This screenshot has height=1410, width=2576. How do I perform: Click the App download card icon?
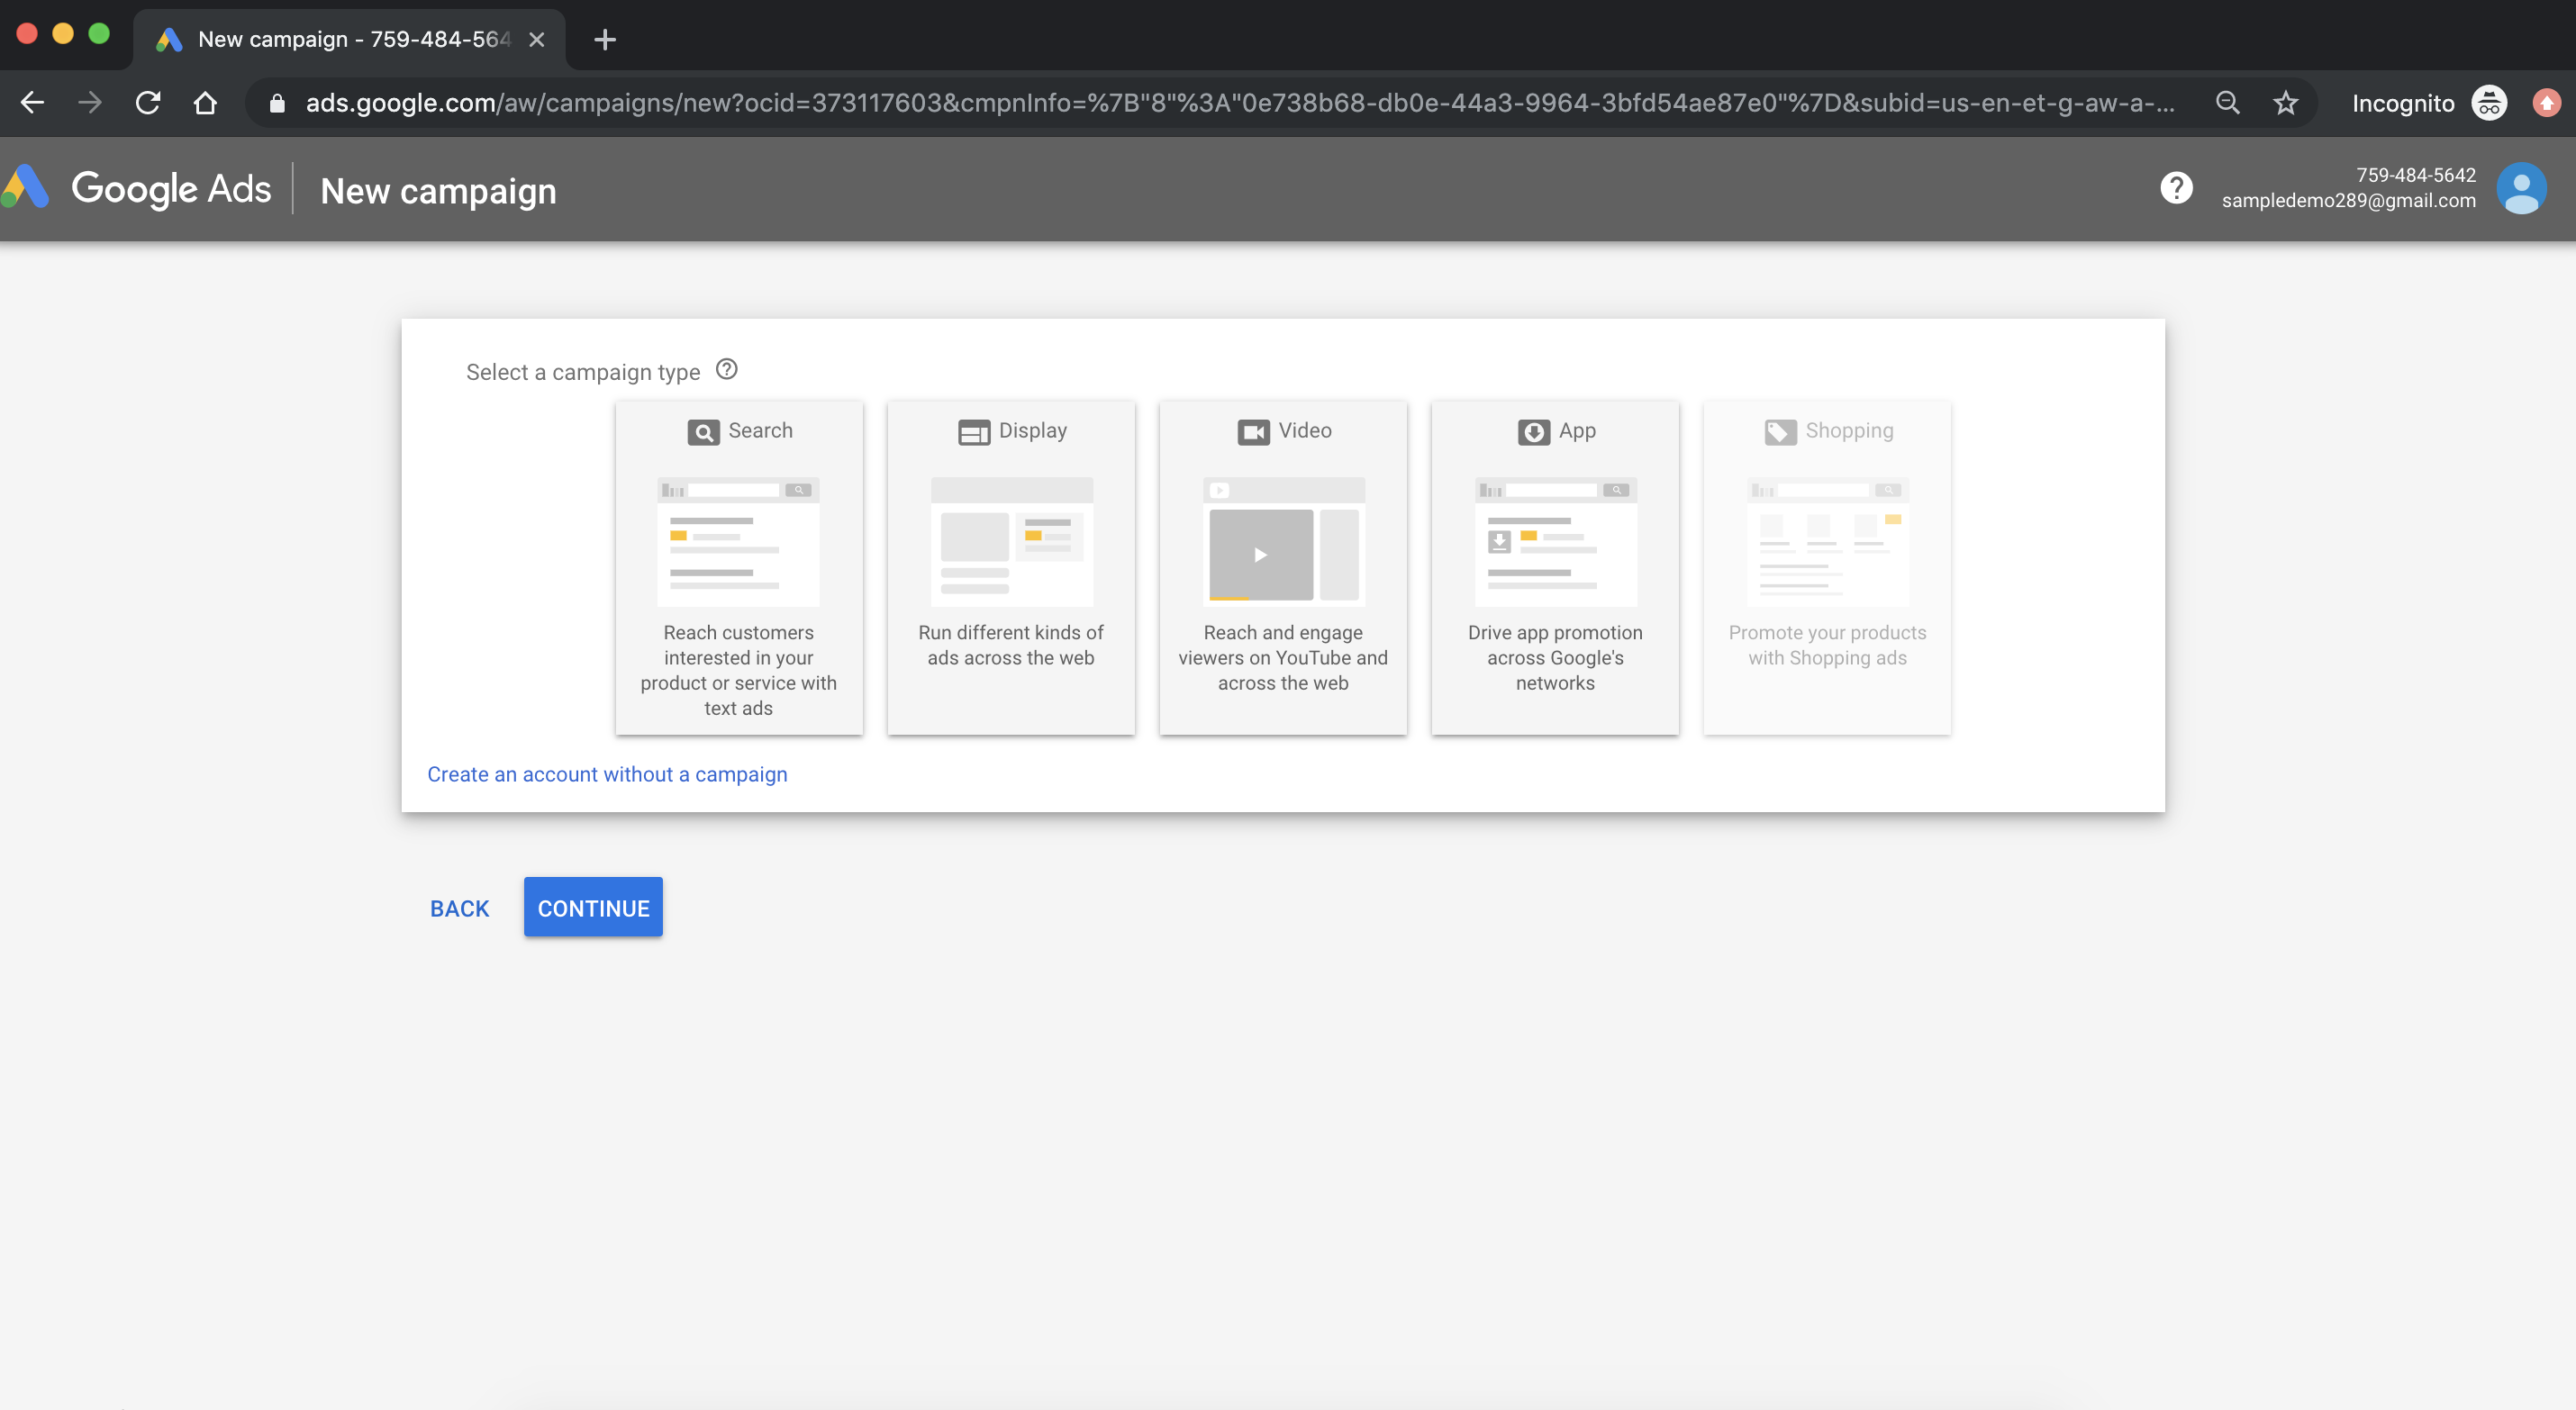tap(1534, 432)
